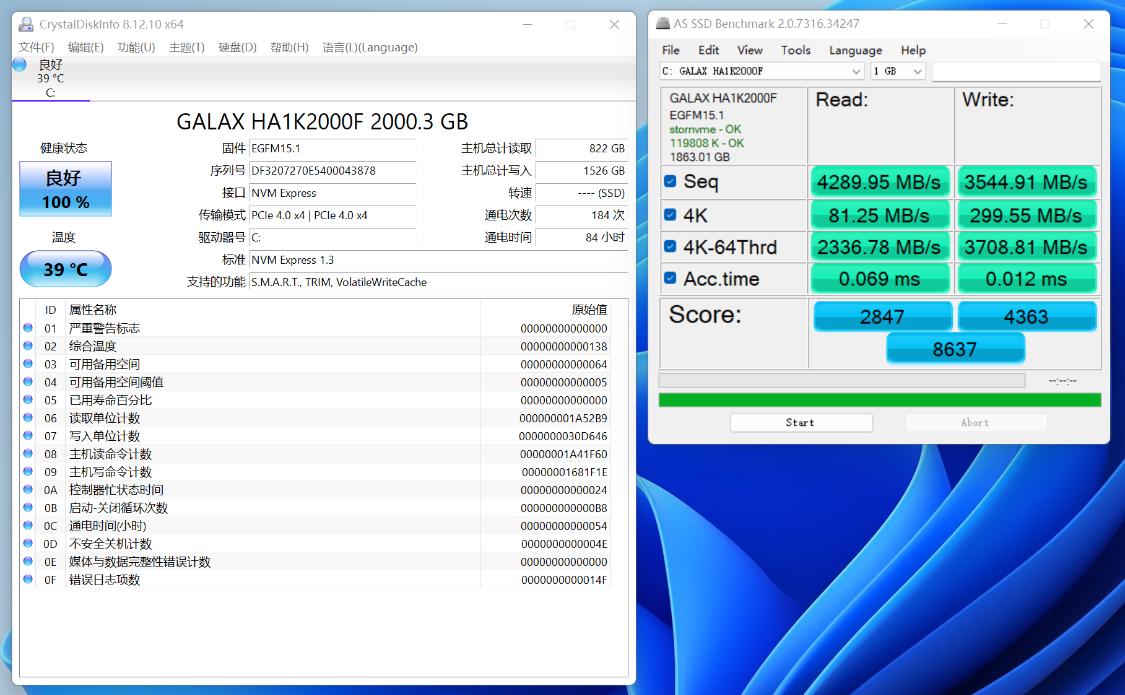Toggle the Acc.time test checkbox
This screenshot has height=695, width=1125.
[670, 278]
